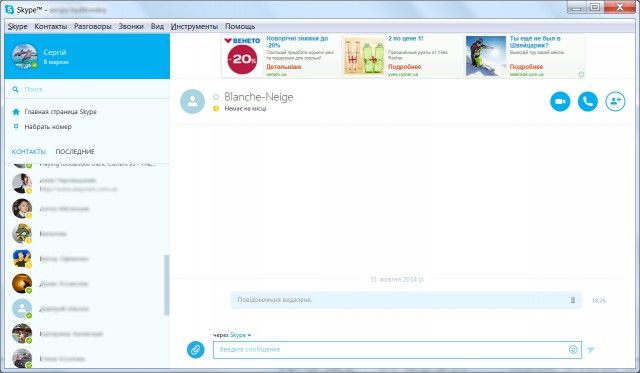Click the dial pad icon beside Набрать номер
Image resolution: width=640 pixels, height=373 pixels.
[16, 127]
